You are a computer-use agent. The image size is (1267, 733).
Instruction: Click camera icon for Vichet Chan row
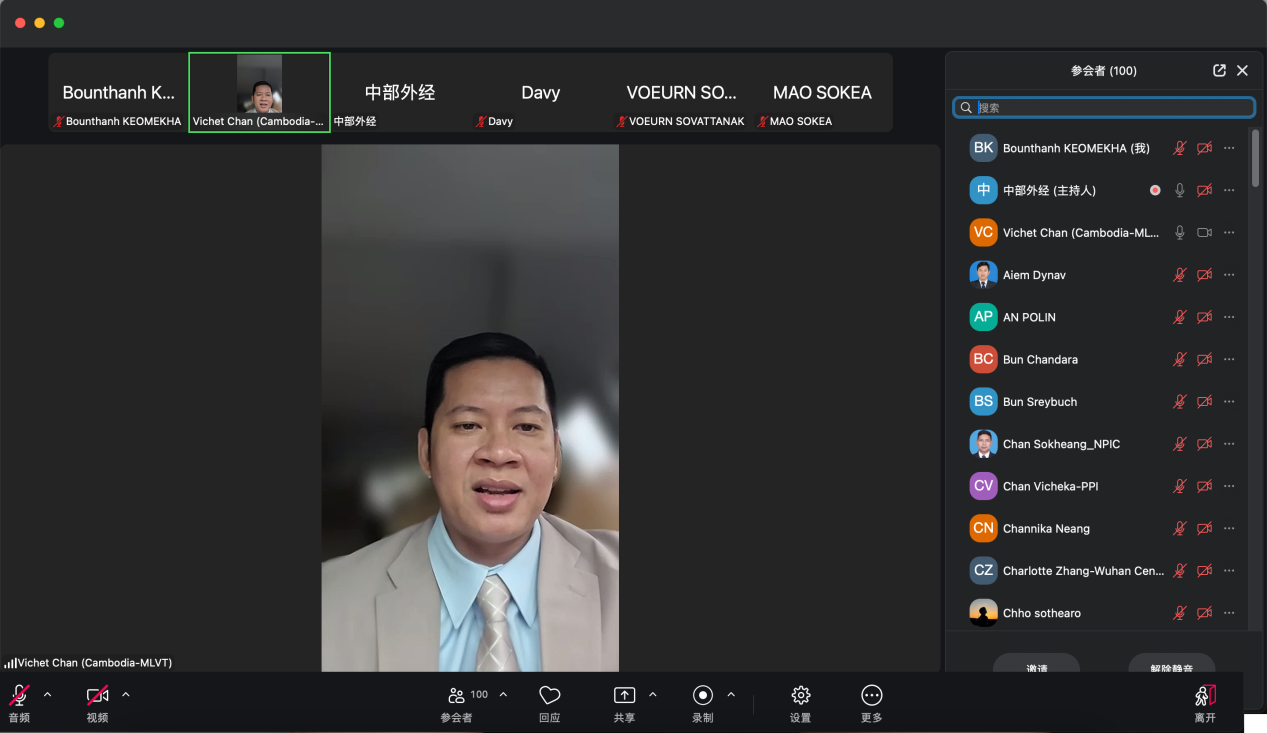[1205, 232]
